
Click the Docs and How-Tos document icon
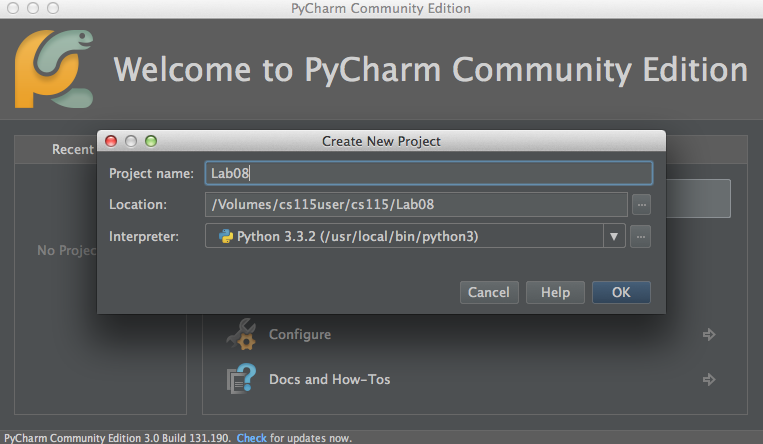(240, 380)
